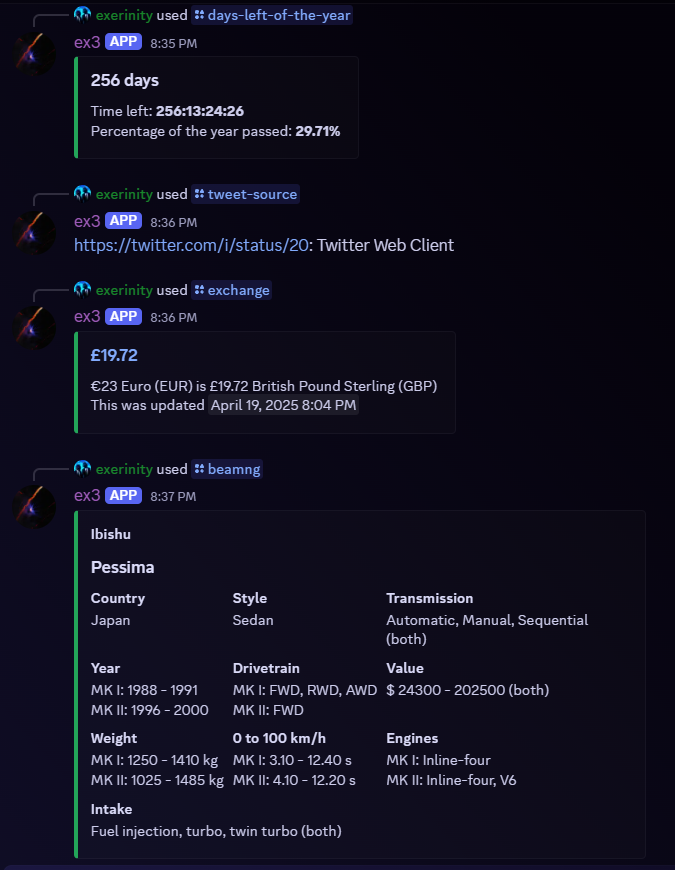675x870 pixels.
Task: Click the £19.72 embed title
Action: click(114, 355)
